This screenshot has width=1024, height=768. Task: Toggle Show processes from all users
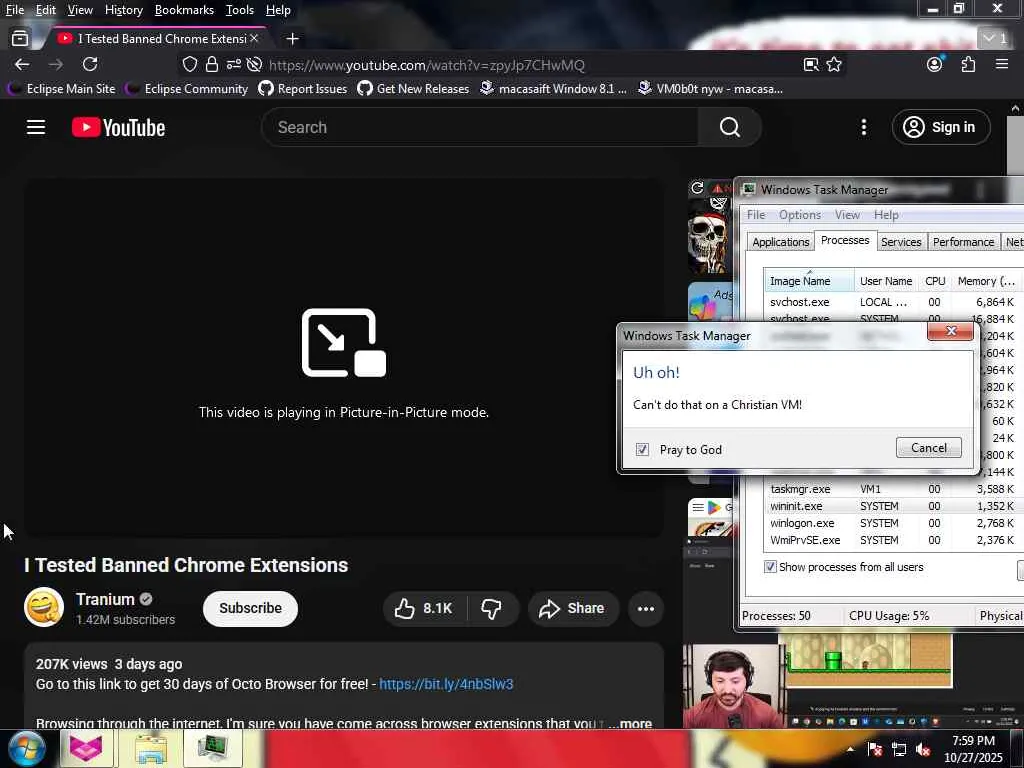[x=771, y=567]
